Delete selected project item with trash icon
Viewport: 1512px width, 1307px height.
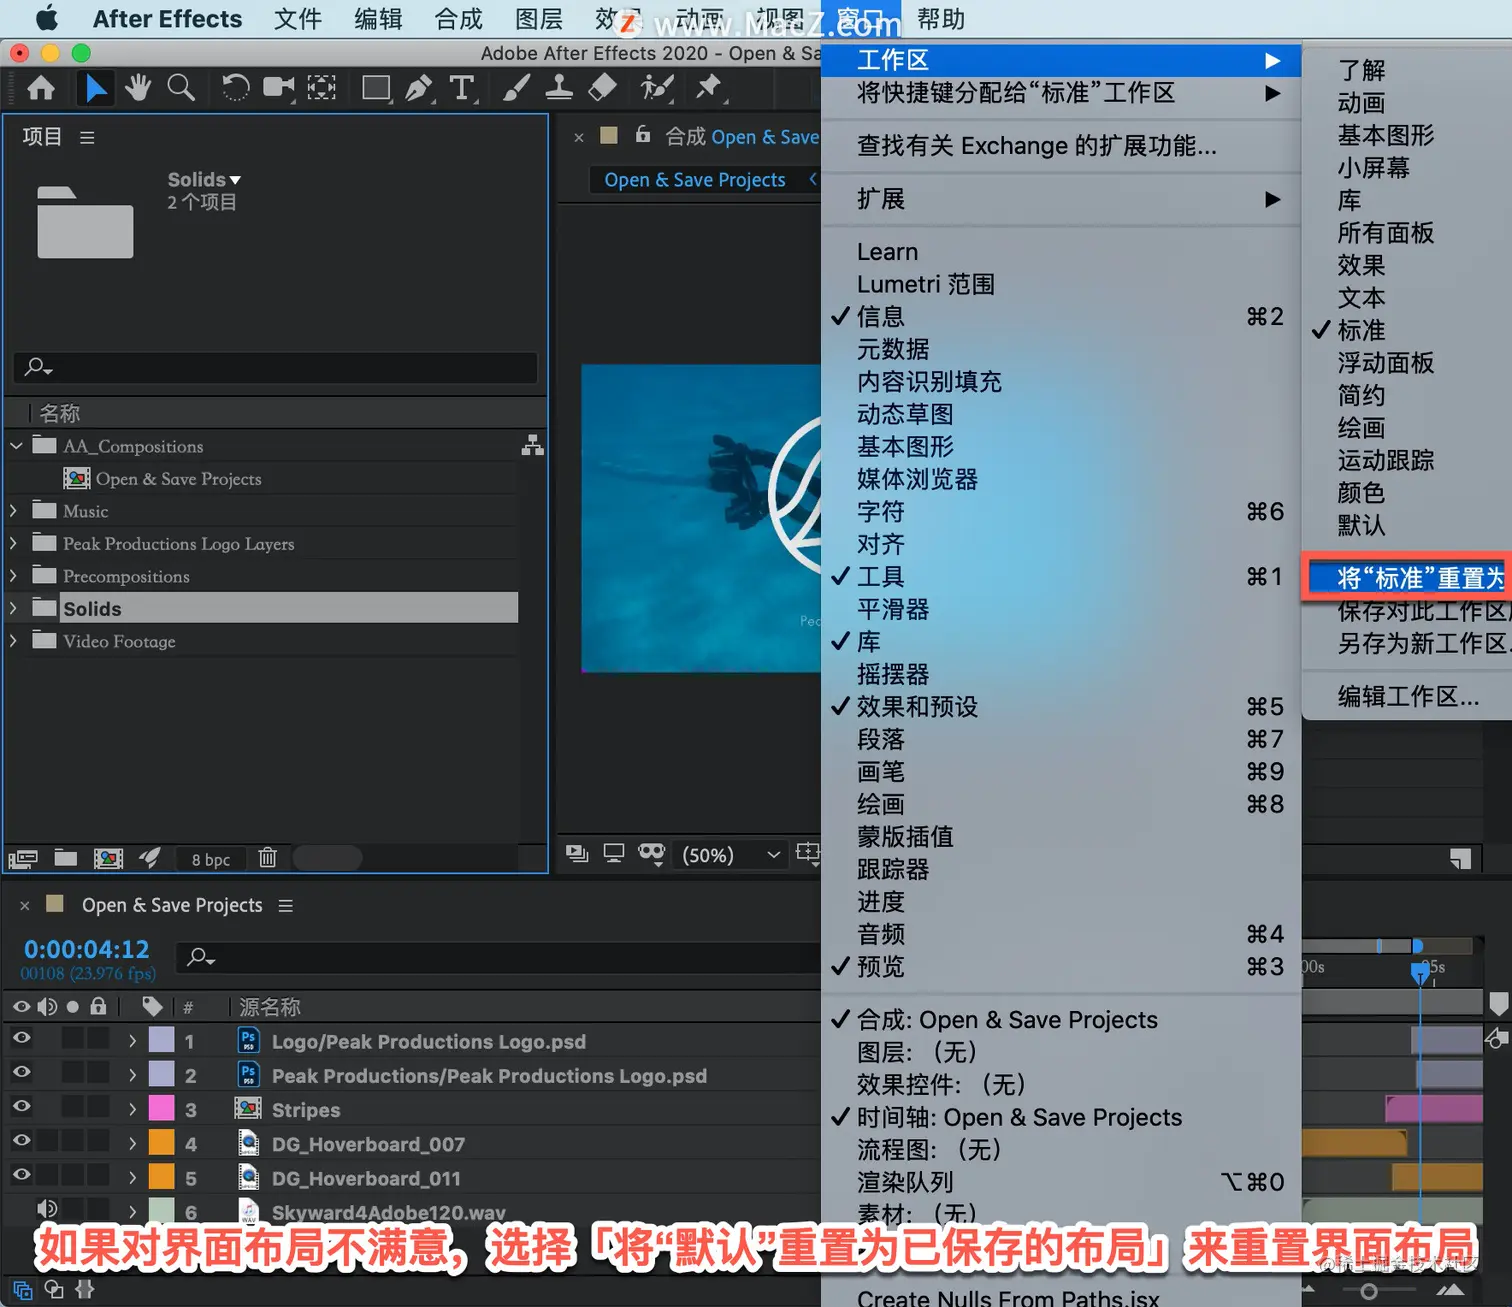click(x=267, y=857)
